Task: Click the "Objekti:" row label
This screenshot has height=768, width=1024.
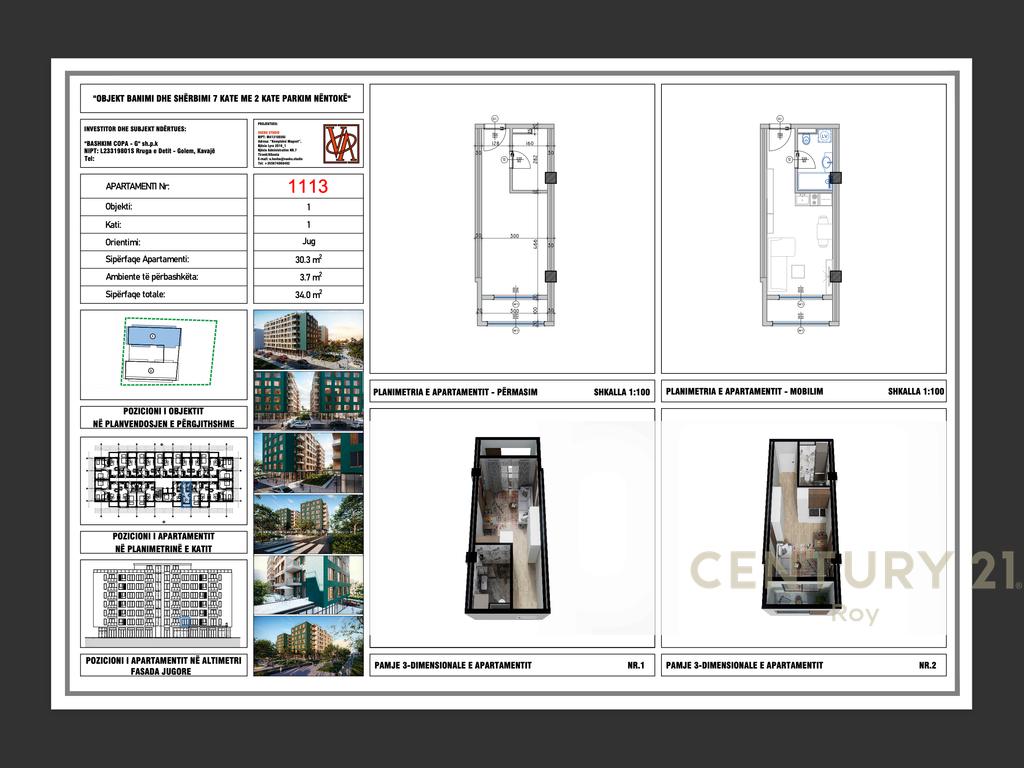Action: pos(119,206)
